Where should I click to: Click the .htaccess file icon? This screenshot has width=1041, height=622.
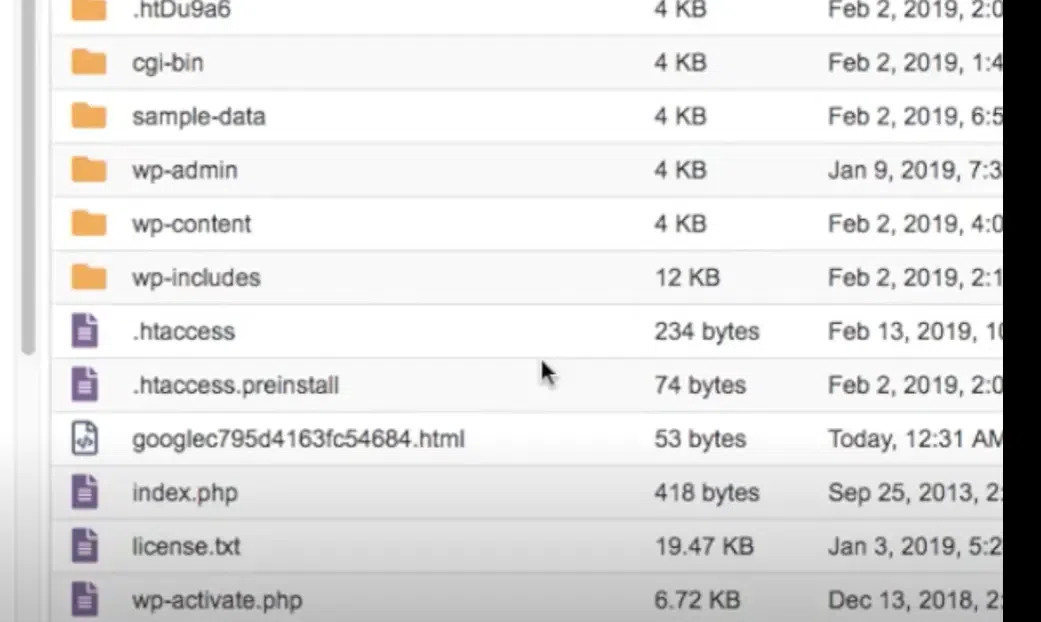tap(86, 331)
